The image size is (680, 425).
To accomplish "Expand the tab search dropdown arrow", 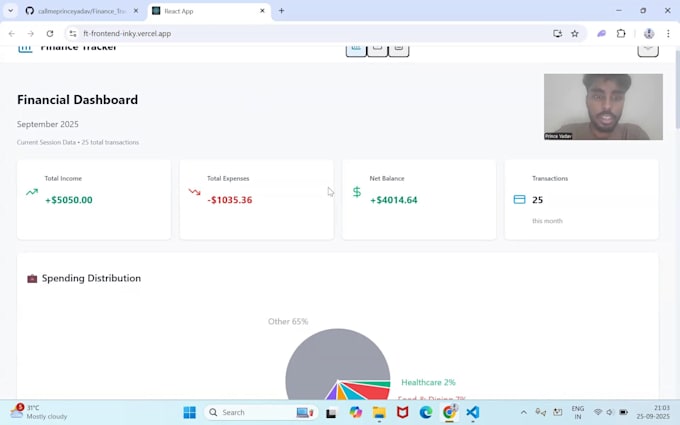I will click(x=10, y=11).
